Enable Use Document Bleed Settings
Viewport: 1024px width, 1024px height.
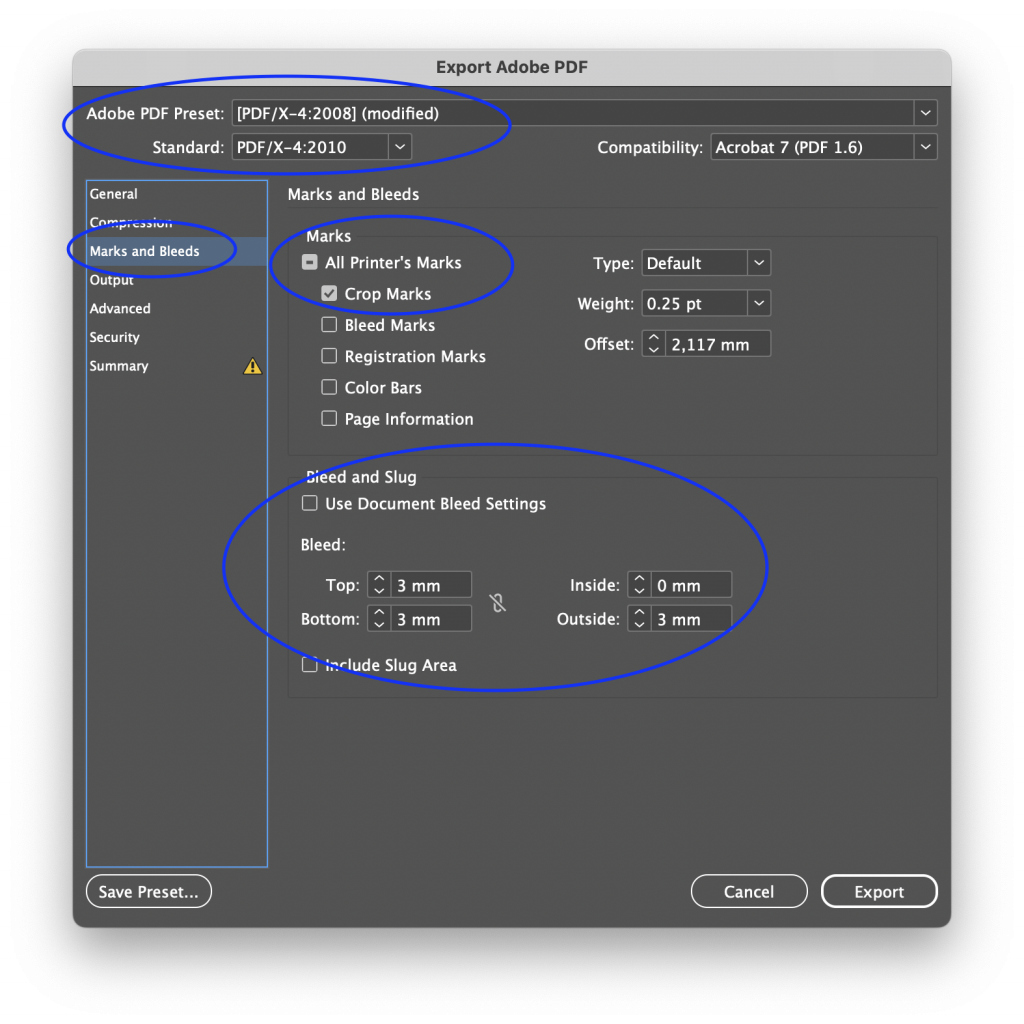310,504
